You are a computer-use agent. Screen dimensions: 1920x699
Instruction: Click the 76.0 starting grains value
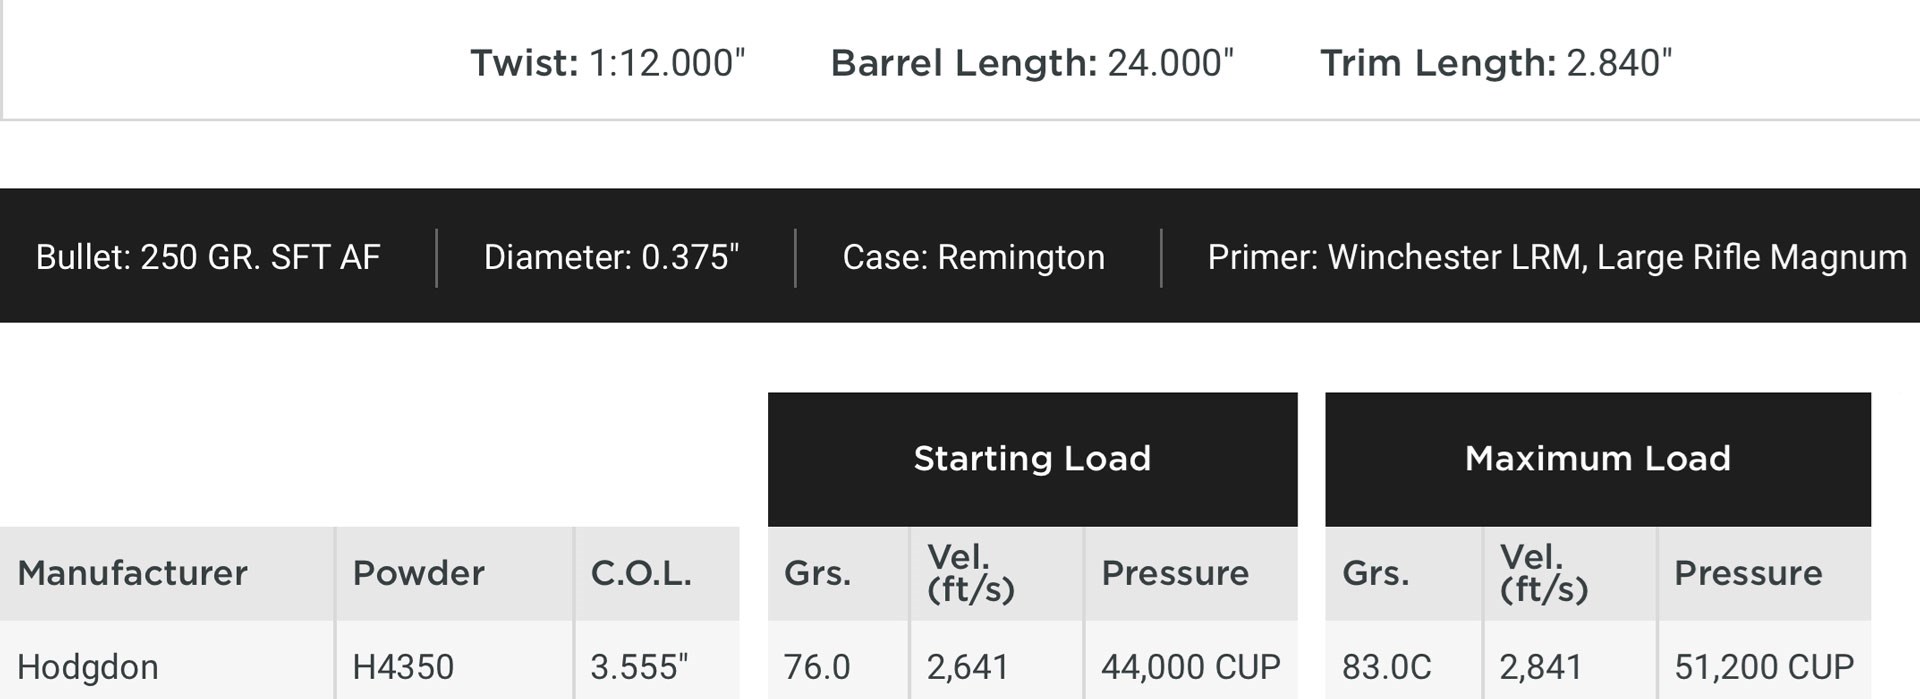pos(817,667)
